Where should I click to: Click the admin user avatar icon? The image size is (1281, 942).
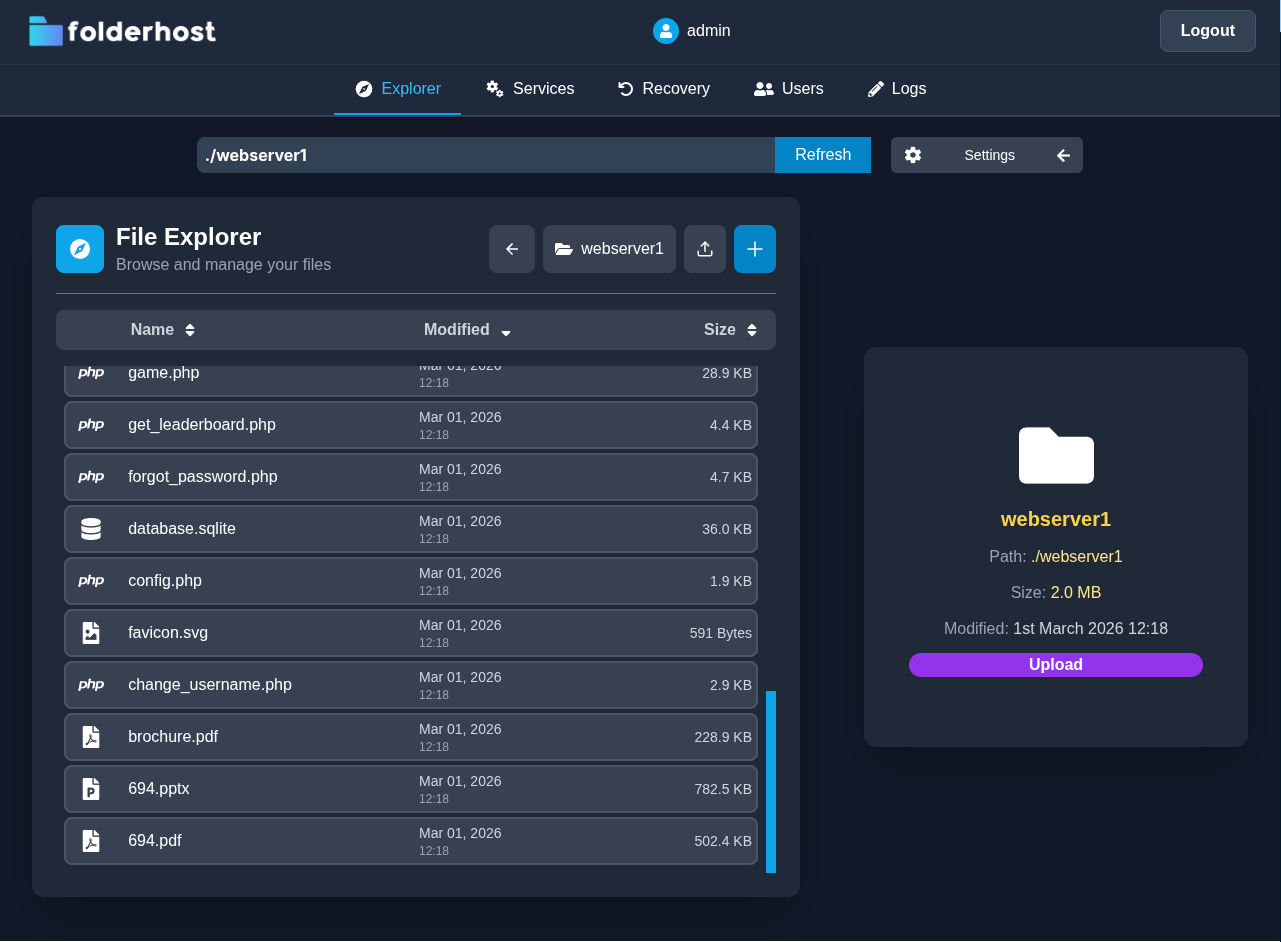tap(666, 31)
